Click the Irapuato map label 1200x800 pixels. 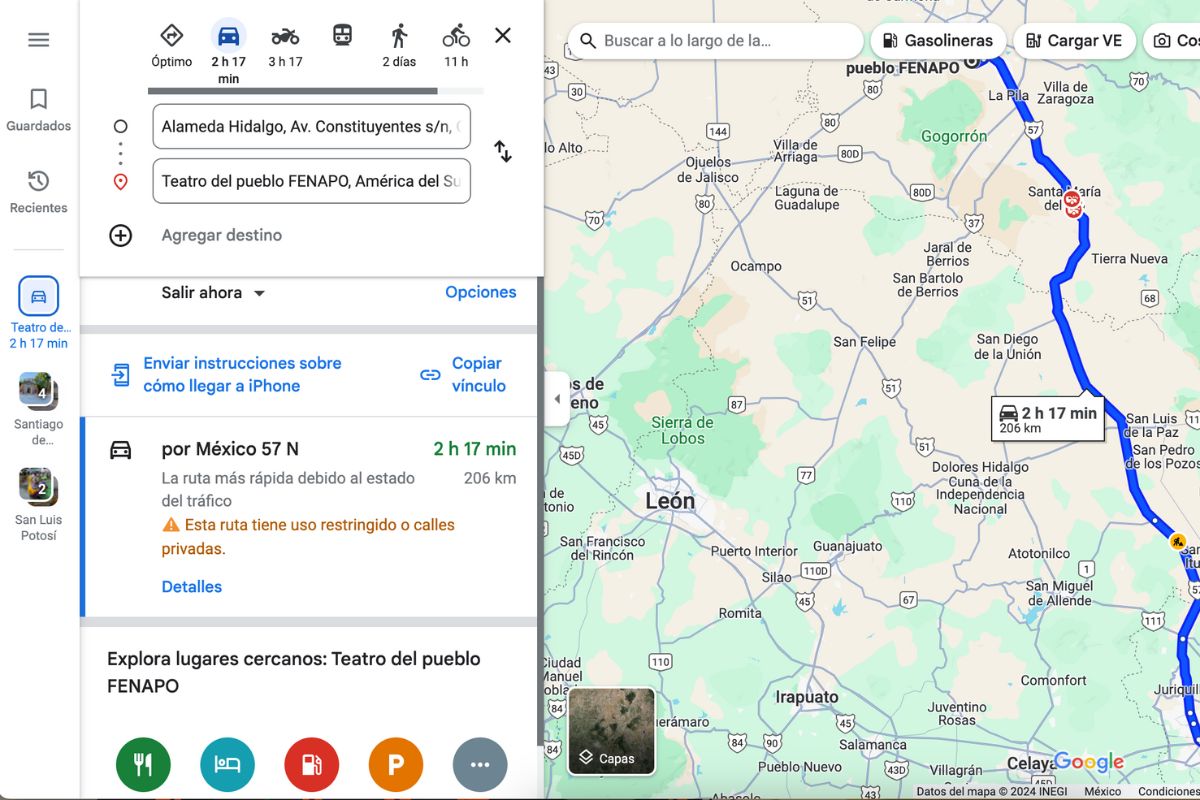(x=807, y=697)
